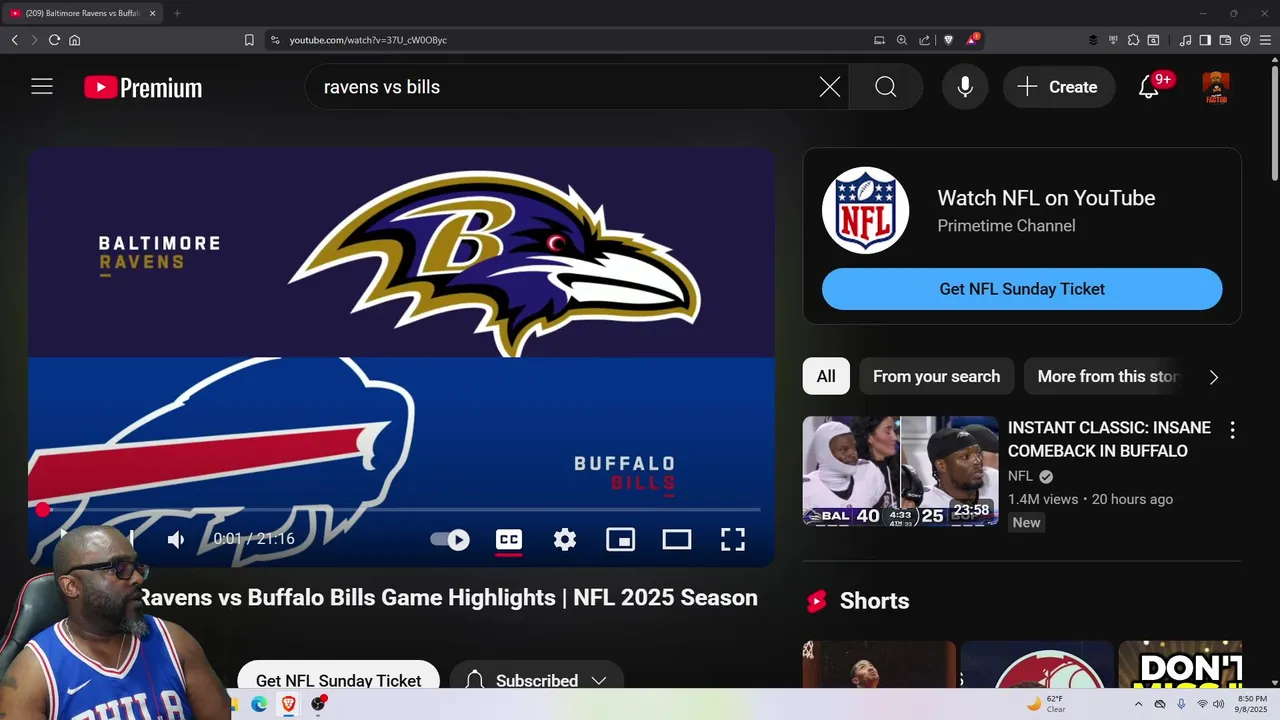Open Microsoft Edge from taskbar
The width and height of the screenshot is (1280, 720).
[259, 704]
